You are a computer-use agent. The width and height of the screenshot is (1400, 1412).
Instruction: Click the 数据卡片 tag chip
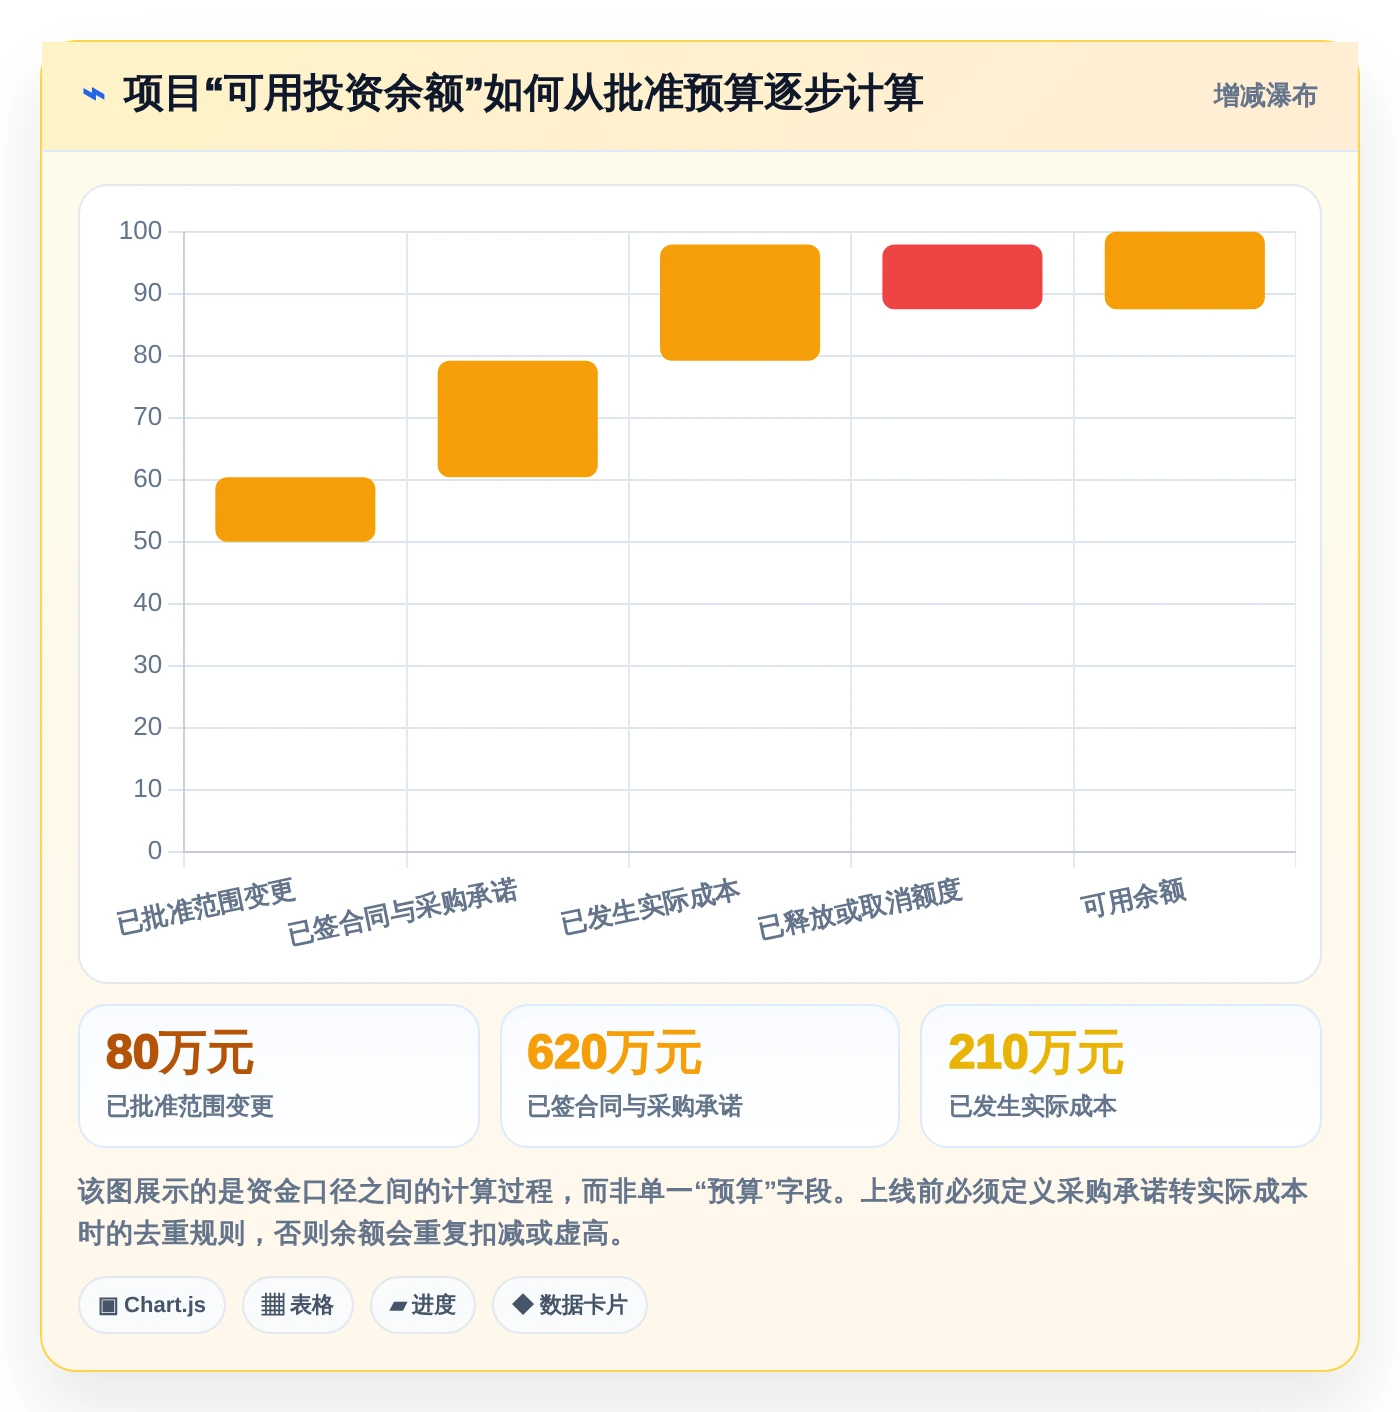click(570, 1305)
